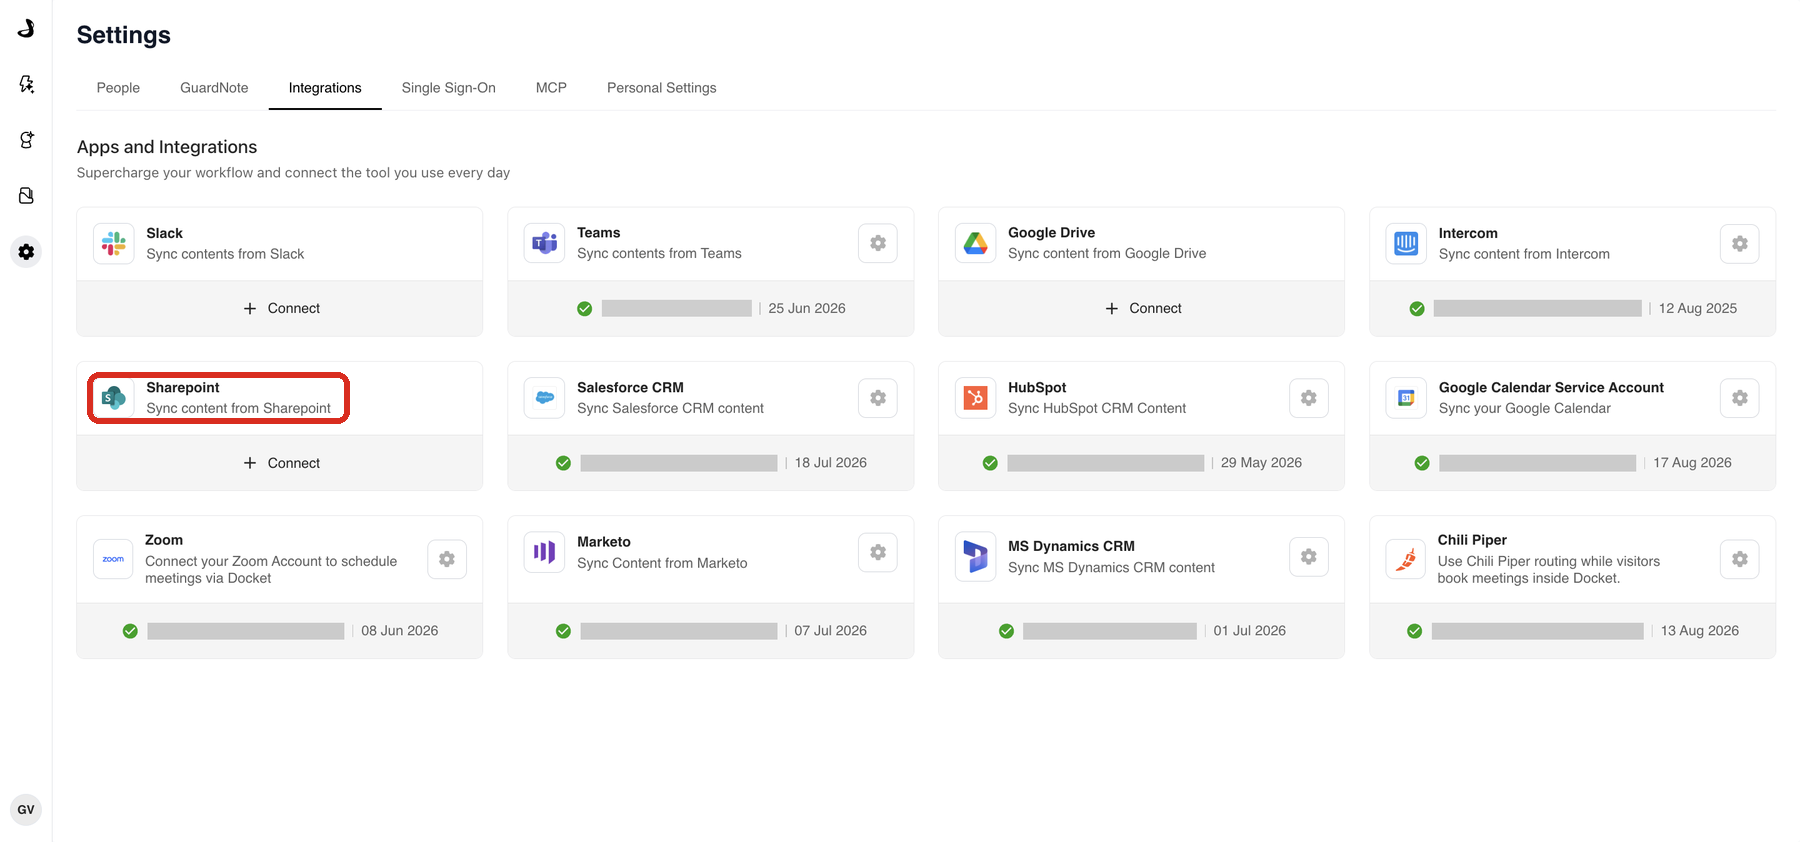Screen dimensions: 1800x842
Task: Open the GV user avatar menu
Action: coord(26,810)
